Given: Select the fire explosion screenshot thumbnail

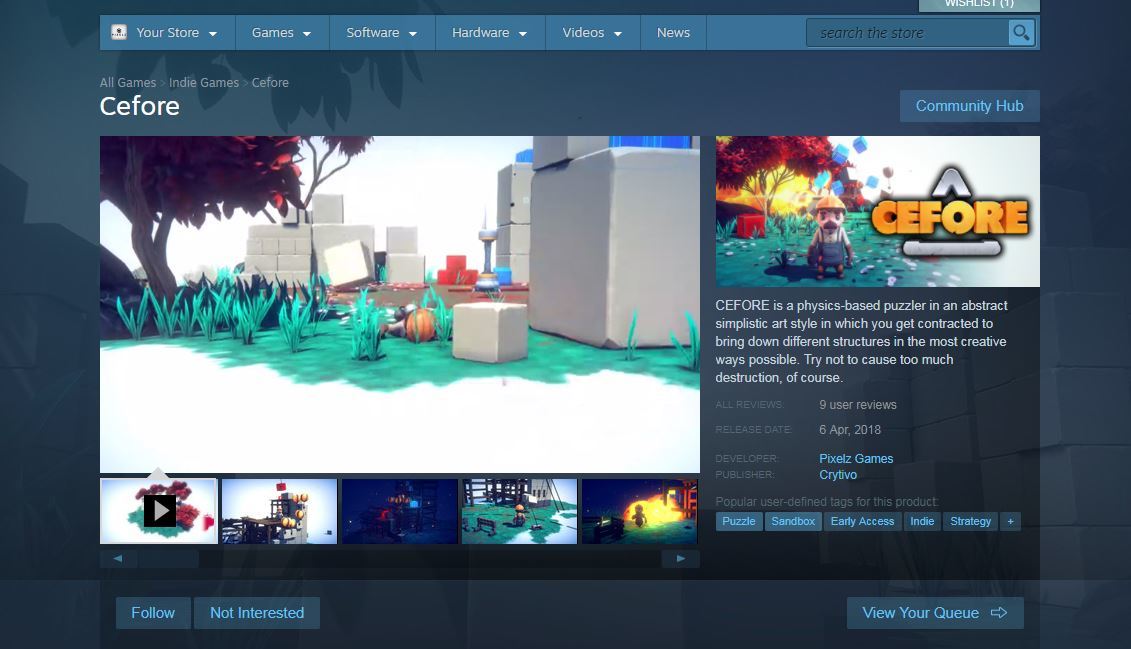Looking at the screenshot, I should coord(640,511).
